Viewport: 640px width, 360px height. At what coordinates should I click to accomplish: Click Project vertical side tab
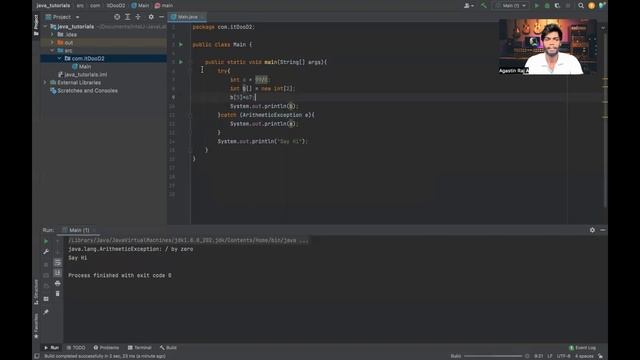(x=36, y=24)
